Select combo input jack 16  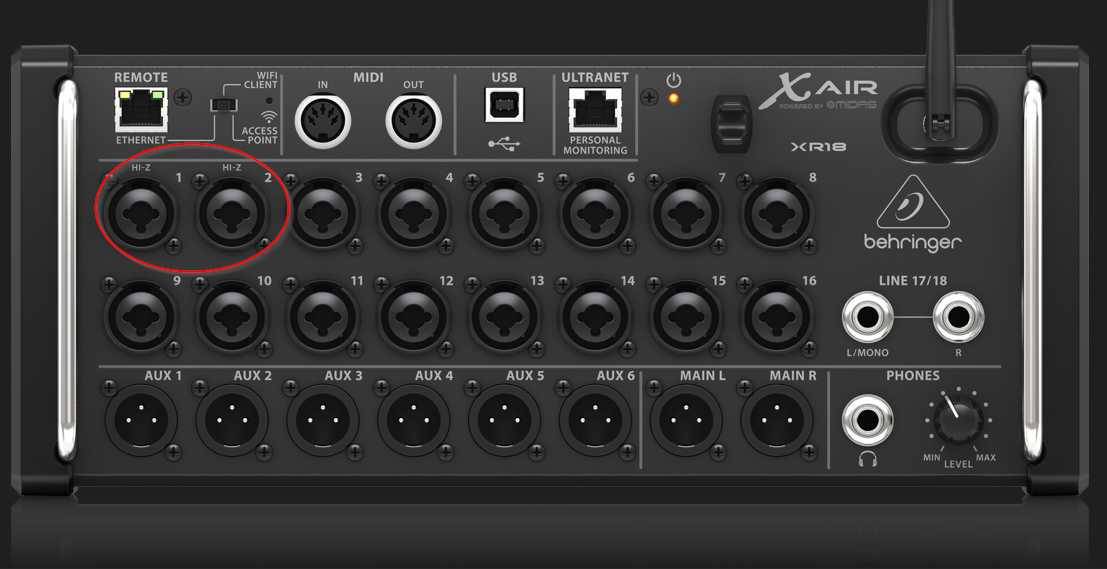(776, 316)
